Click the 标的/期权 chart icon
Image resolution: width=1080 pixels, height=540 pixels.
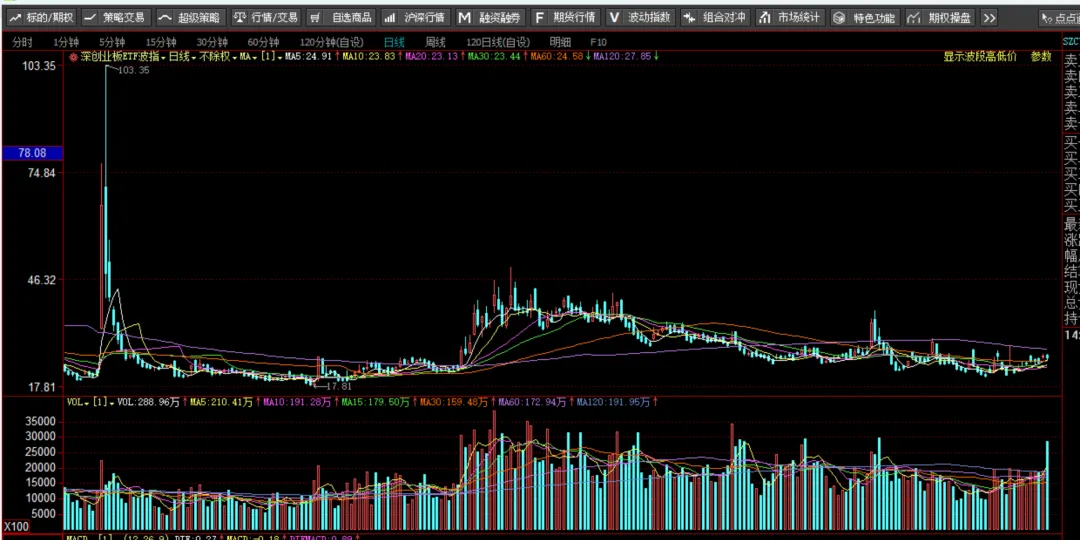tap(14, 18)
